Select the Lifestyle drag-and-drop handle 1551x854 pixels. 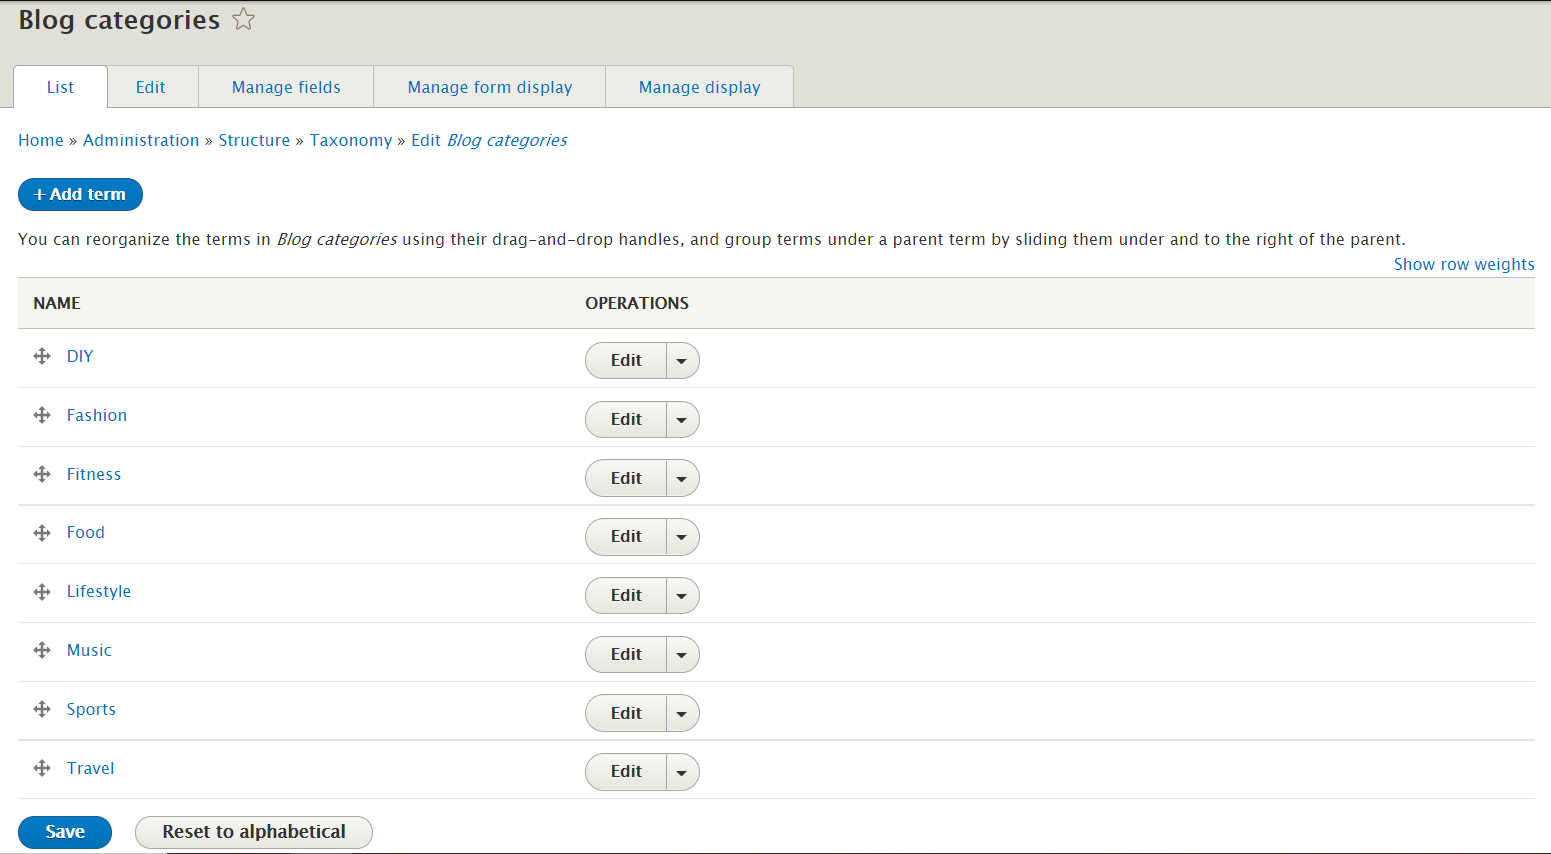point(42,591)
